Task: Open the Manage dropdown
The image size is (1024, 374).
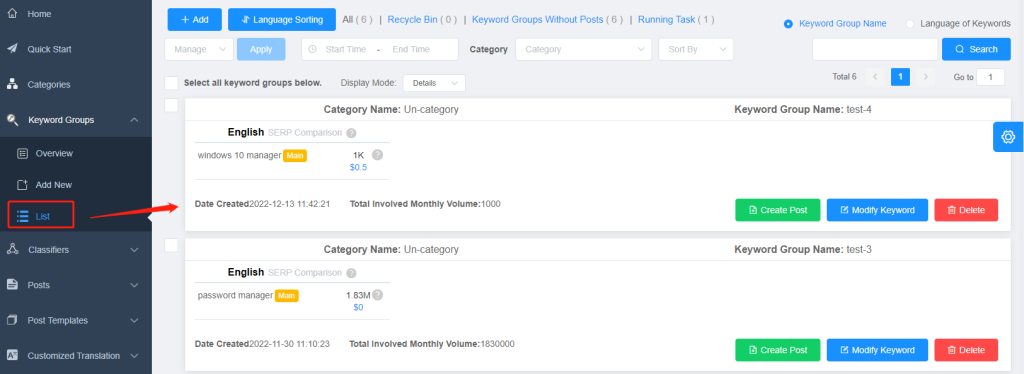Action: (x=199, y=50)
